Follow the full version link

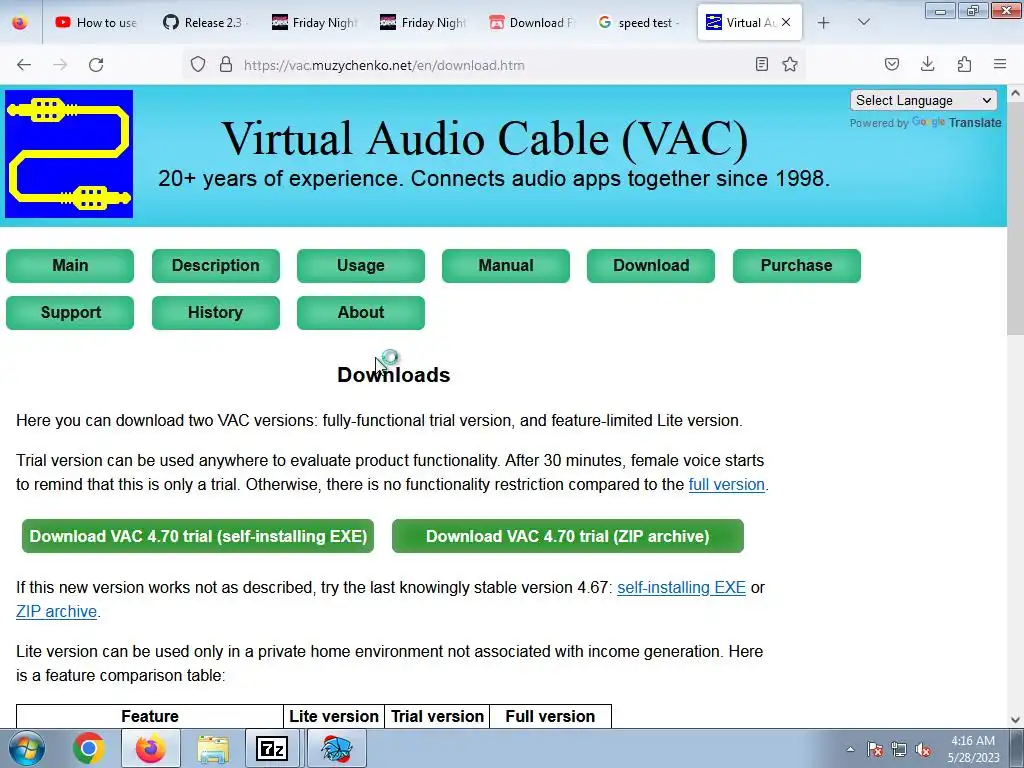point(726,485)
